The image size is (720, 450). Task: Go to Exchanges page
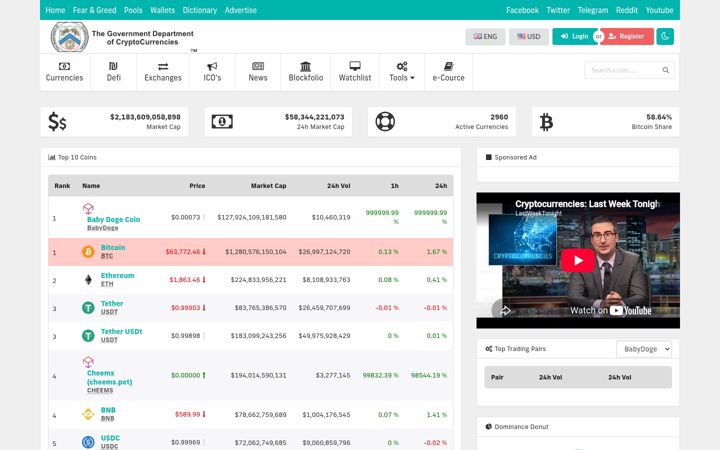163,72
